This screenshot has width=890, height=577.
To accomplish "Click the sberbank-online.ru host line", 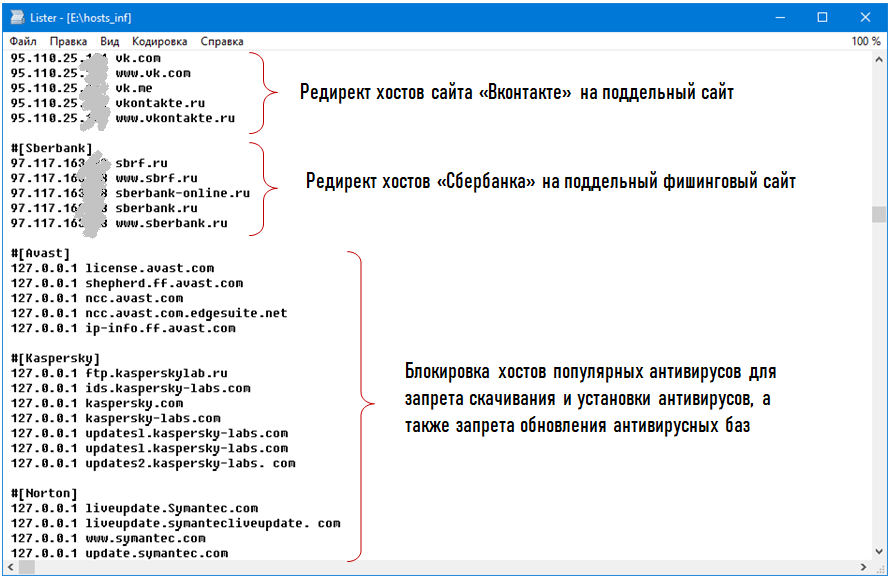I will click(x=130, y=193).
